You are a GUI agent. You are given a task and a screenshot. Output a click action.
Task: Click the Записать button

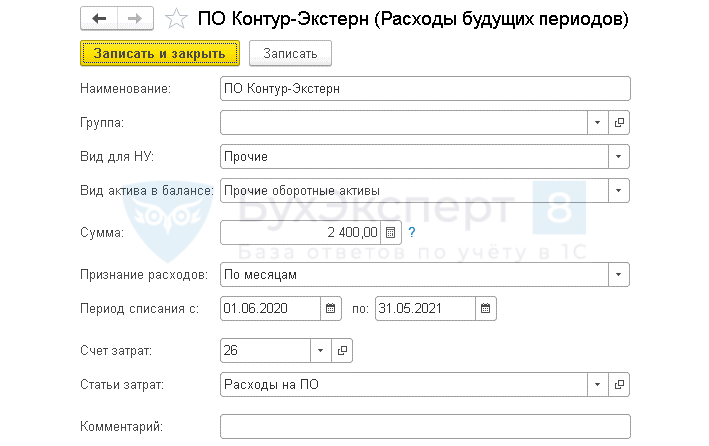pos(290,53)
